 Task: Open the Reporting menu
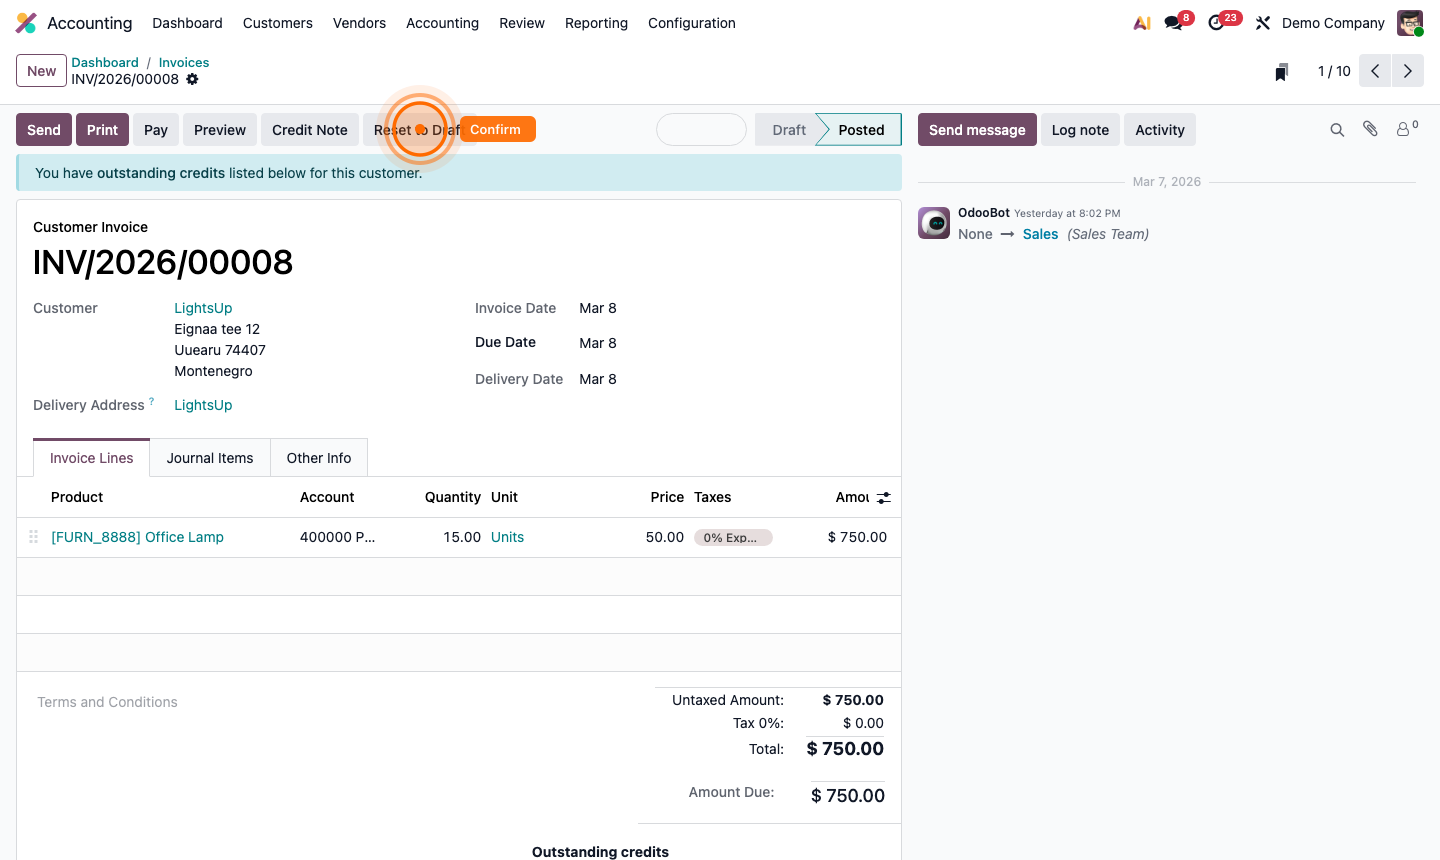coord(596,23)
